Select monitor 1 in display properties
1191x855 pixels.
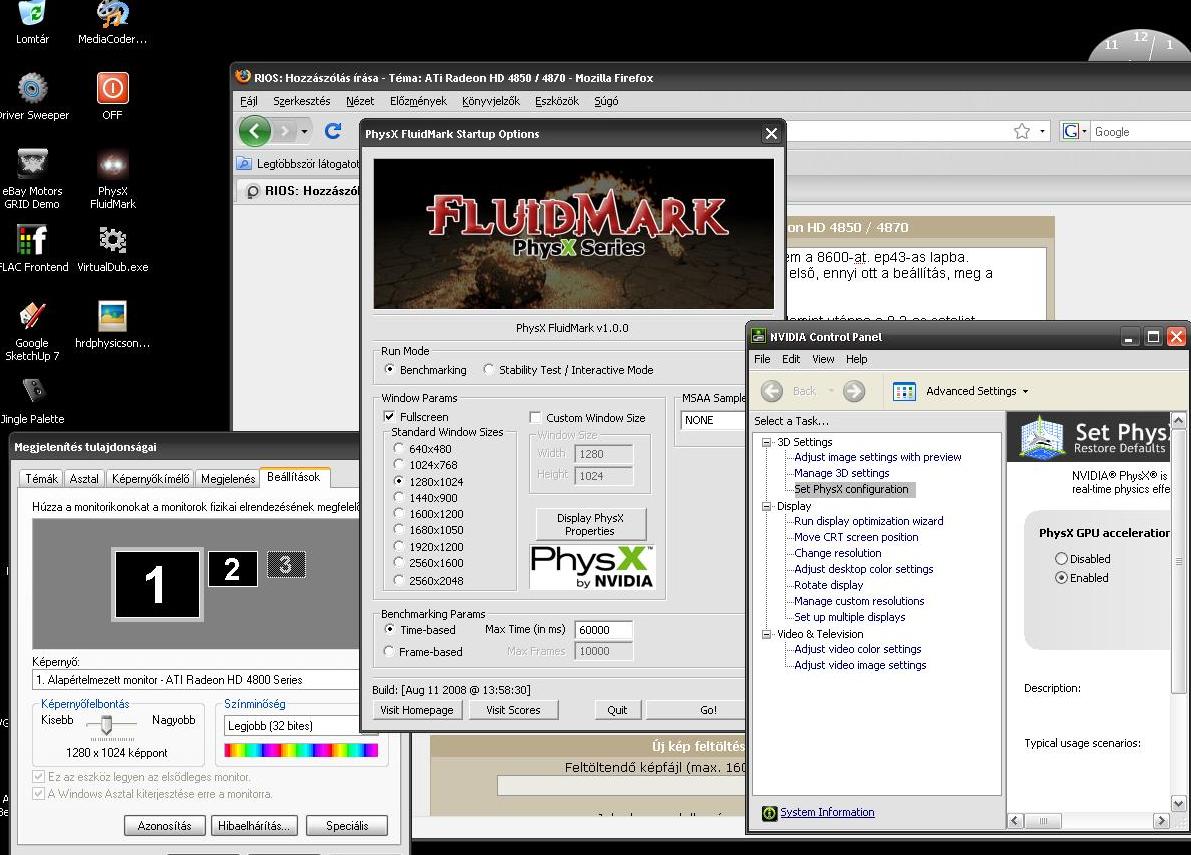[x=157, y=584]
